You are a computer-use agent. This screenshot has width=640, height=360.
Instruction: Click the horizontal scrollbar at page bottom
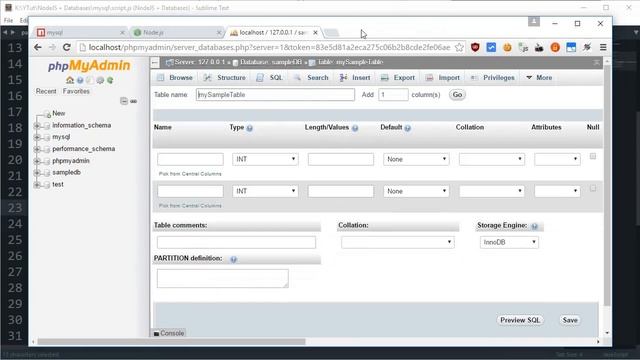(x=171, y=342)
